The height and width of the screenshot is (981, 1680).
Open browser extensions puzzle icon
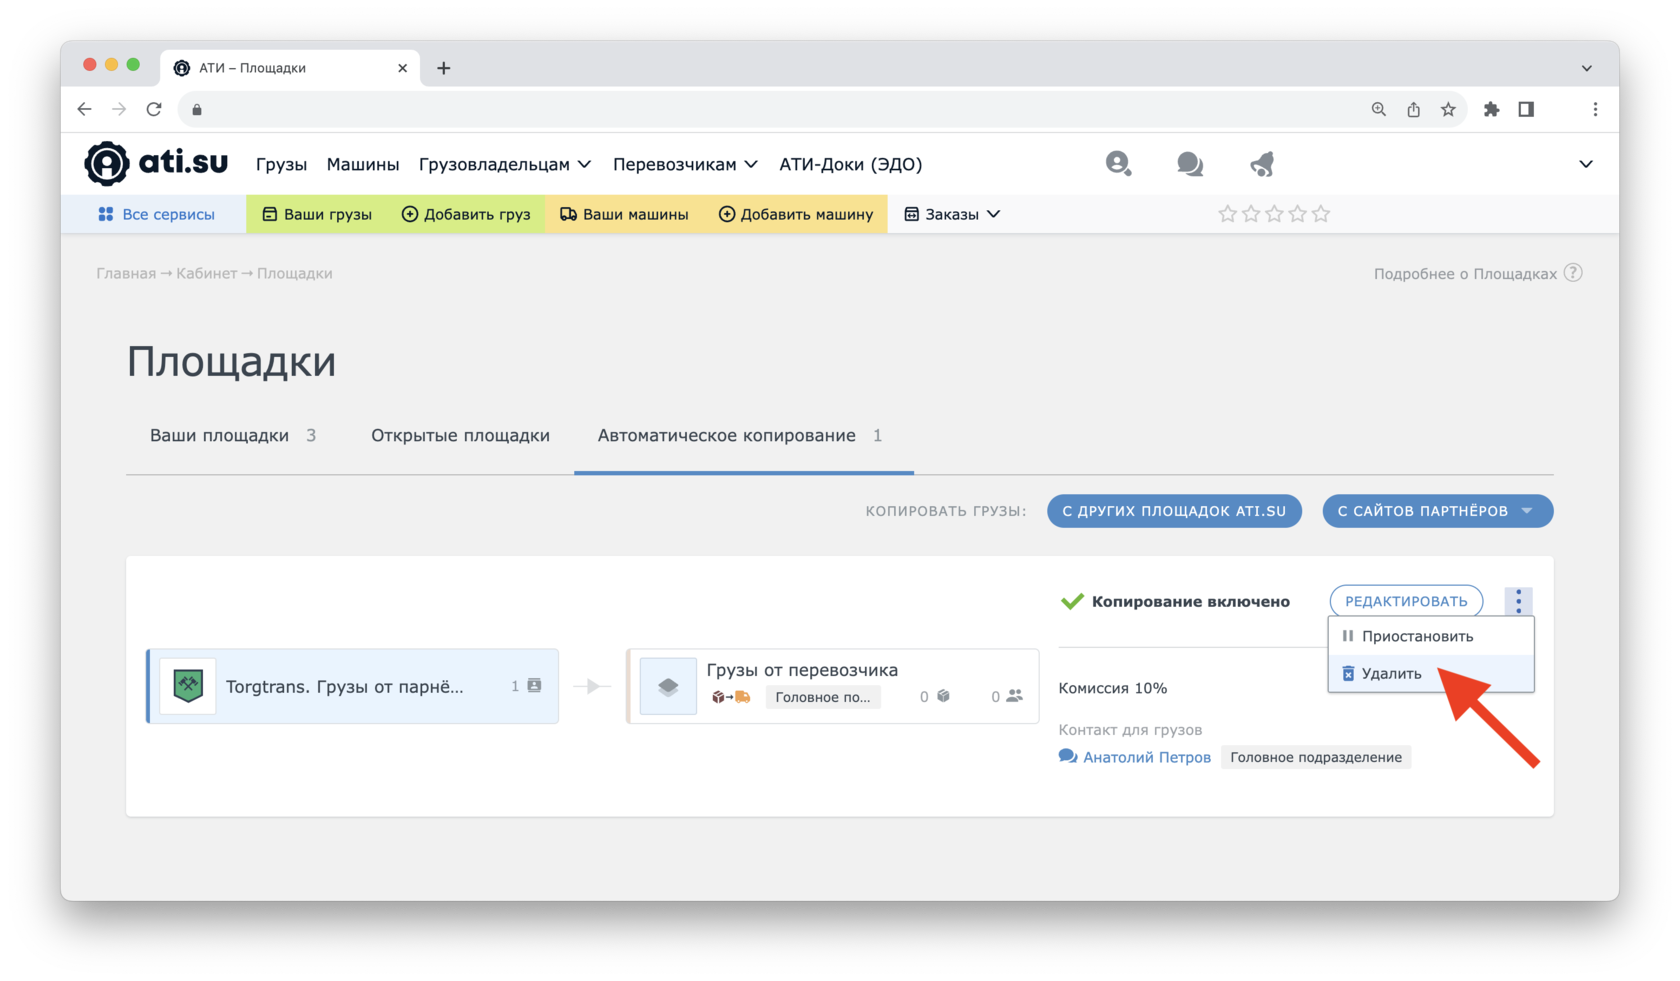[x=1491, y=110]
